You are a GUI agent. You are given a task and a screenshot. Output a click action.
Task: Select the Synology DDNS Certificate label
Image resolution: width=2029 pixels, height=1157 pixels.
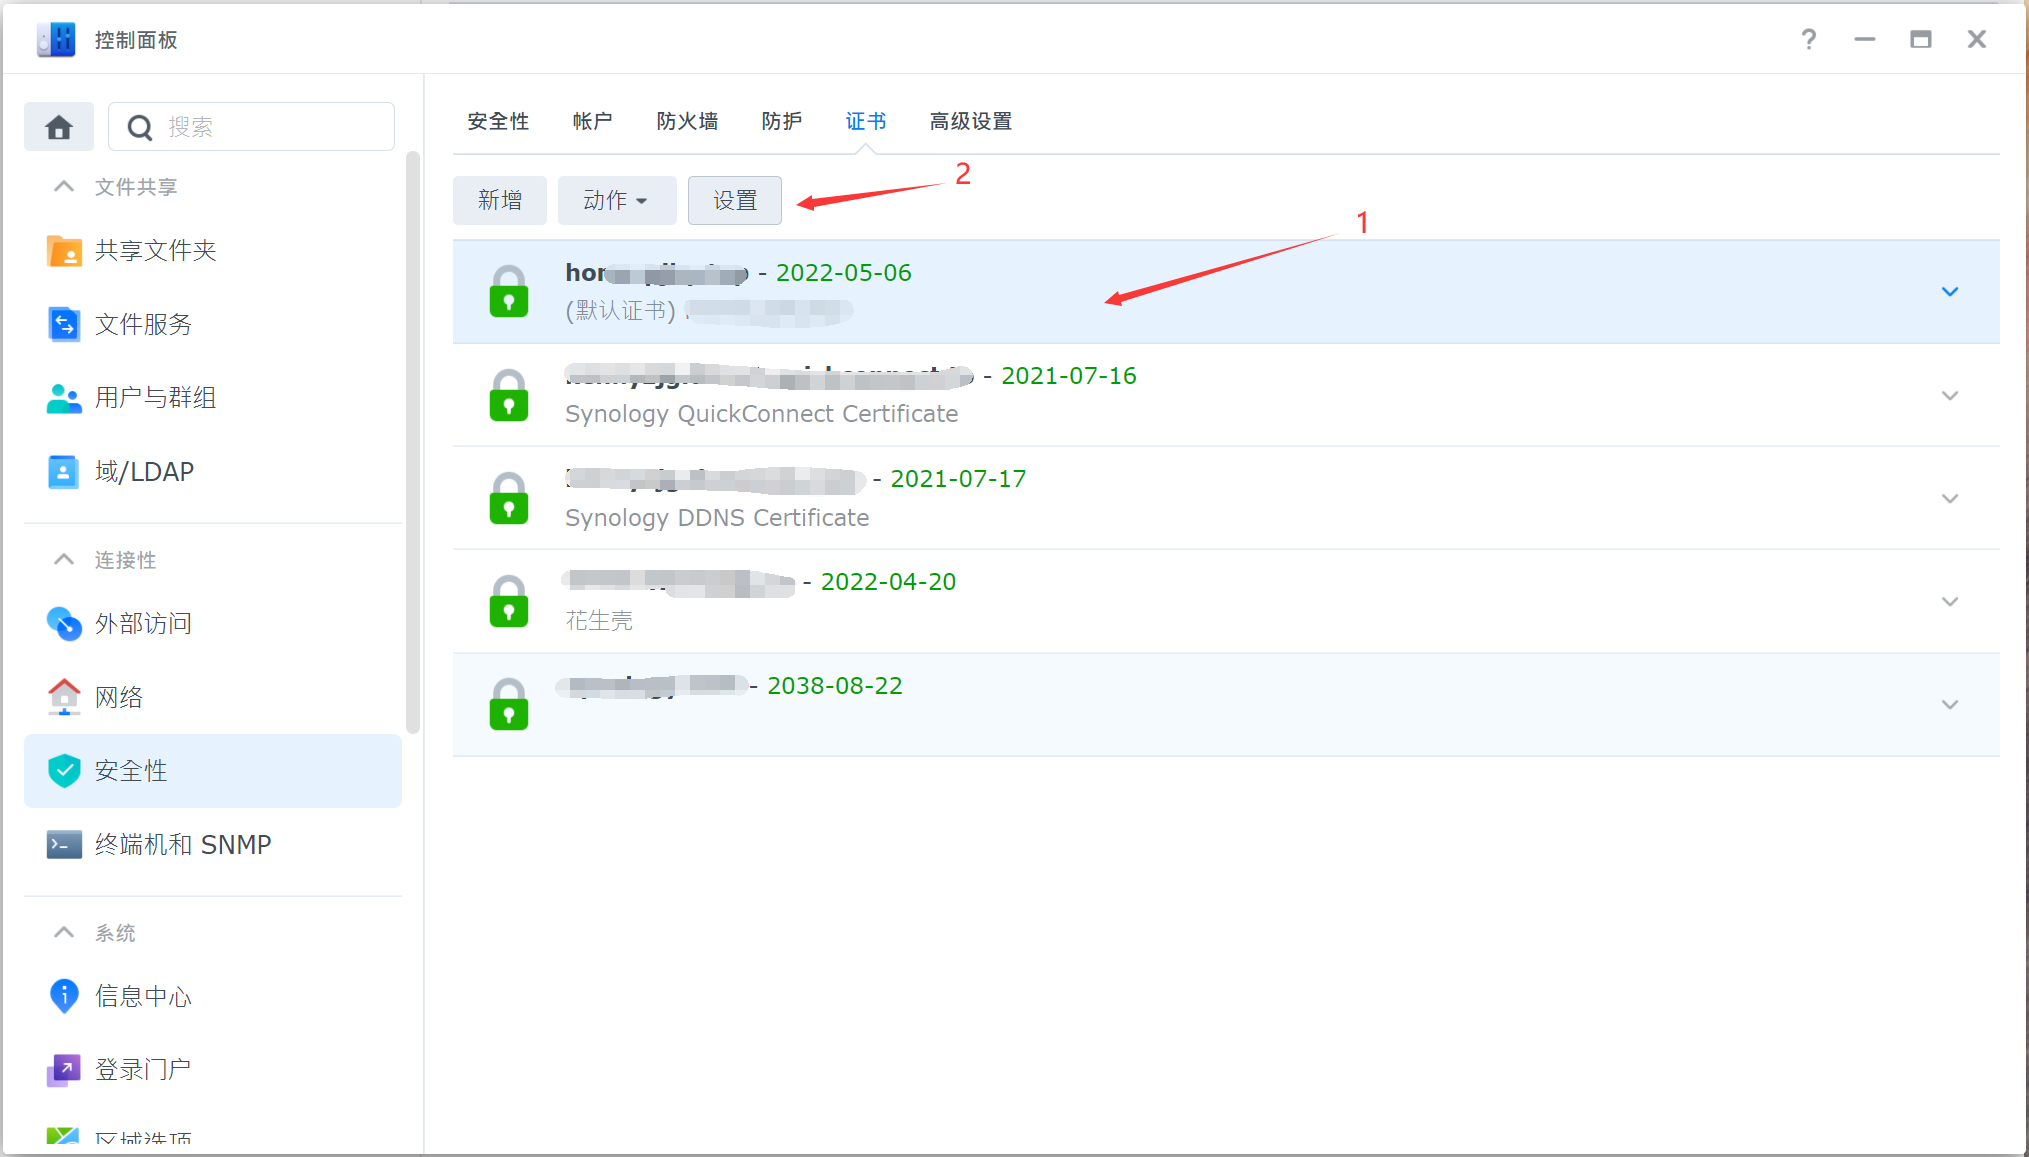(x=717, y=518)
